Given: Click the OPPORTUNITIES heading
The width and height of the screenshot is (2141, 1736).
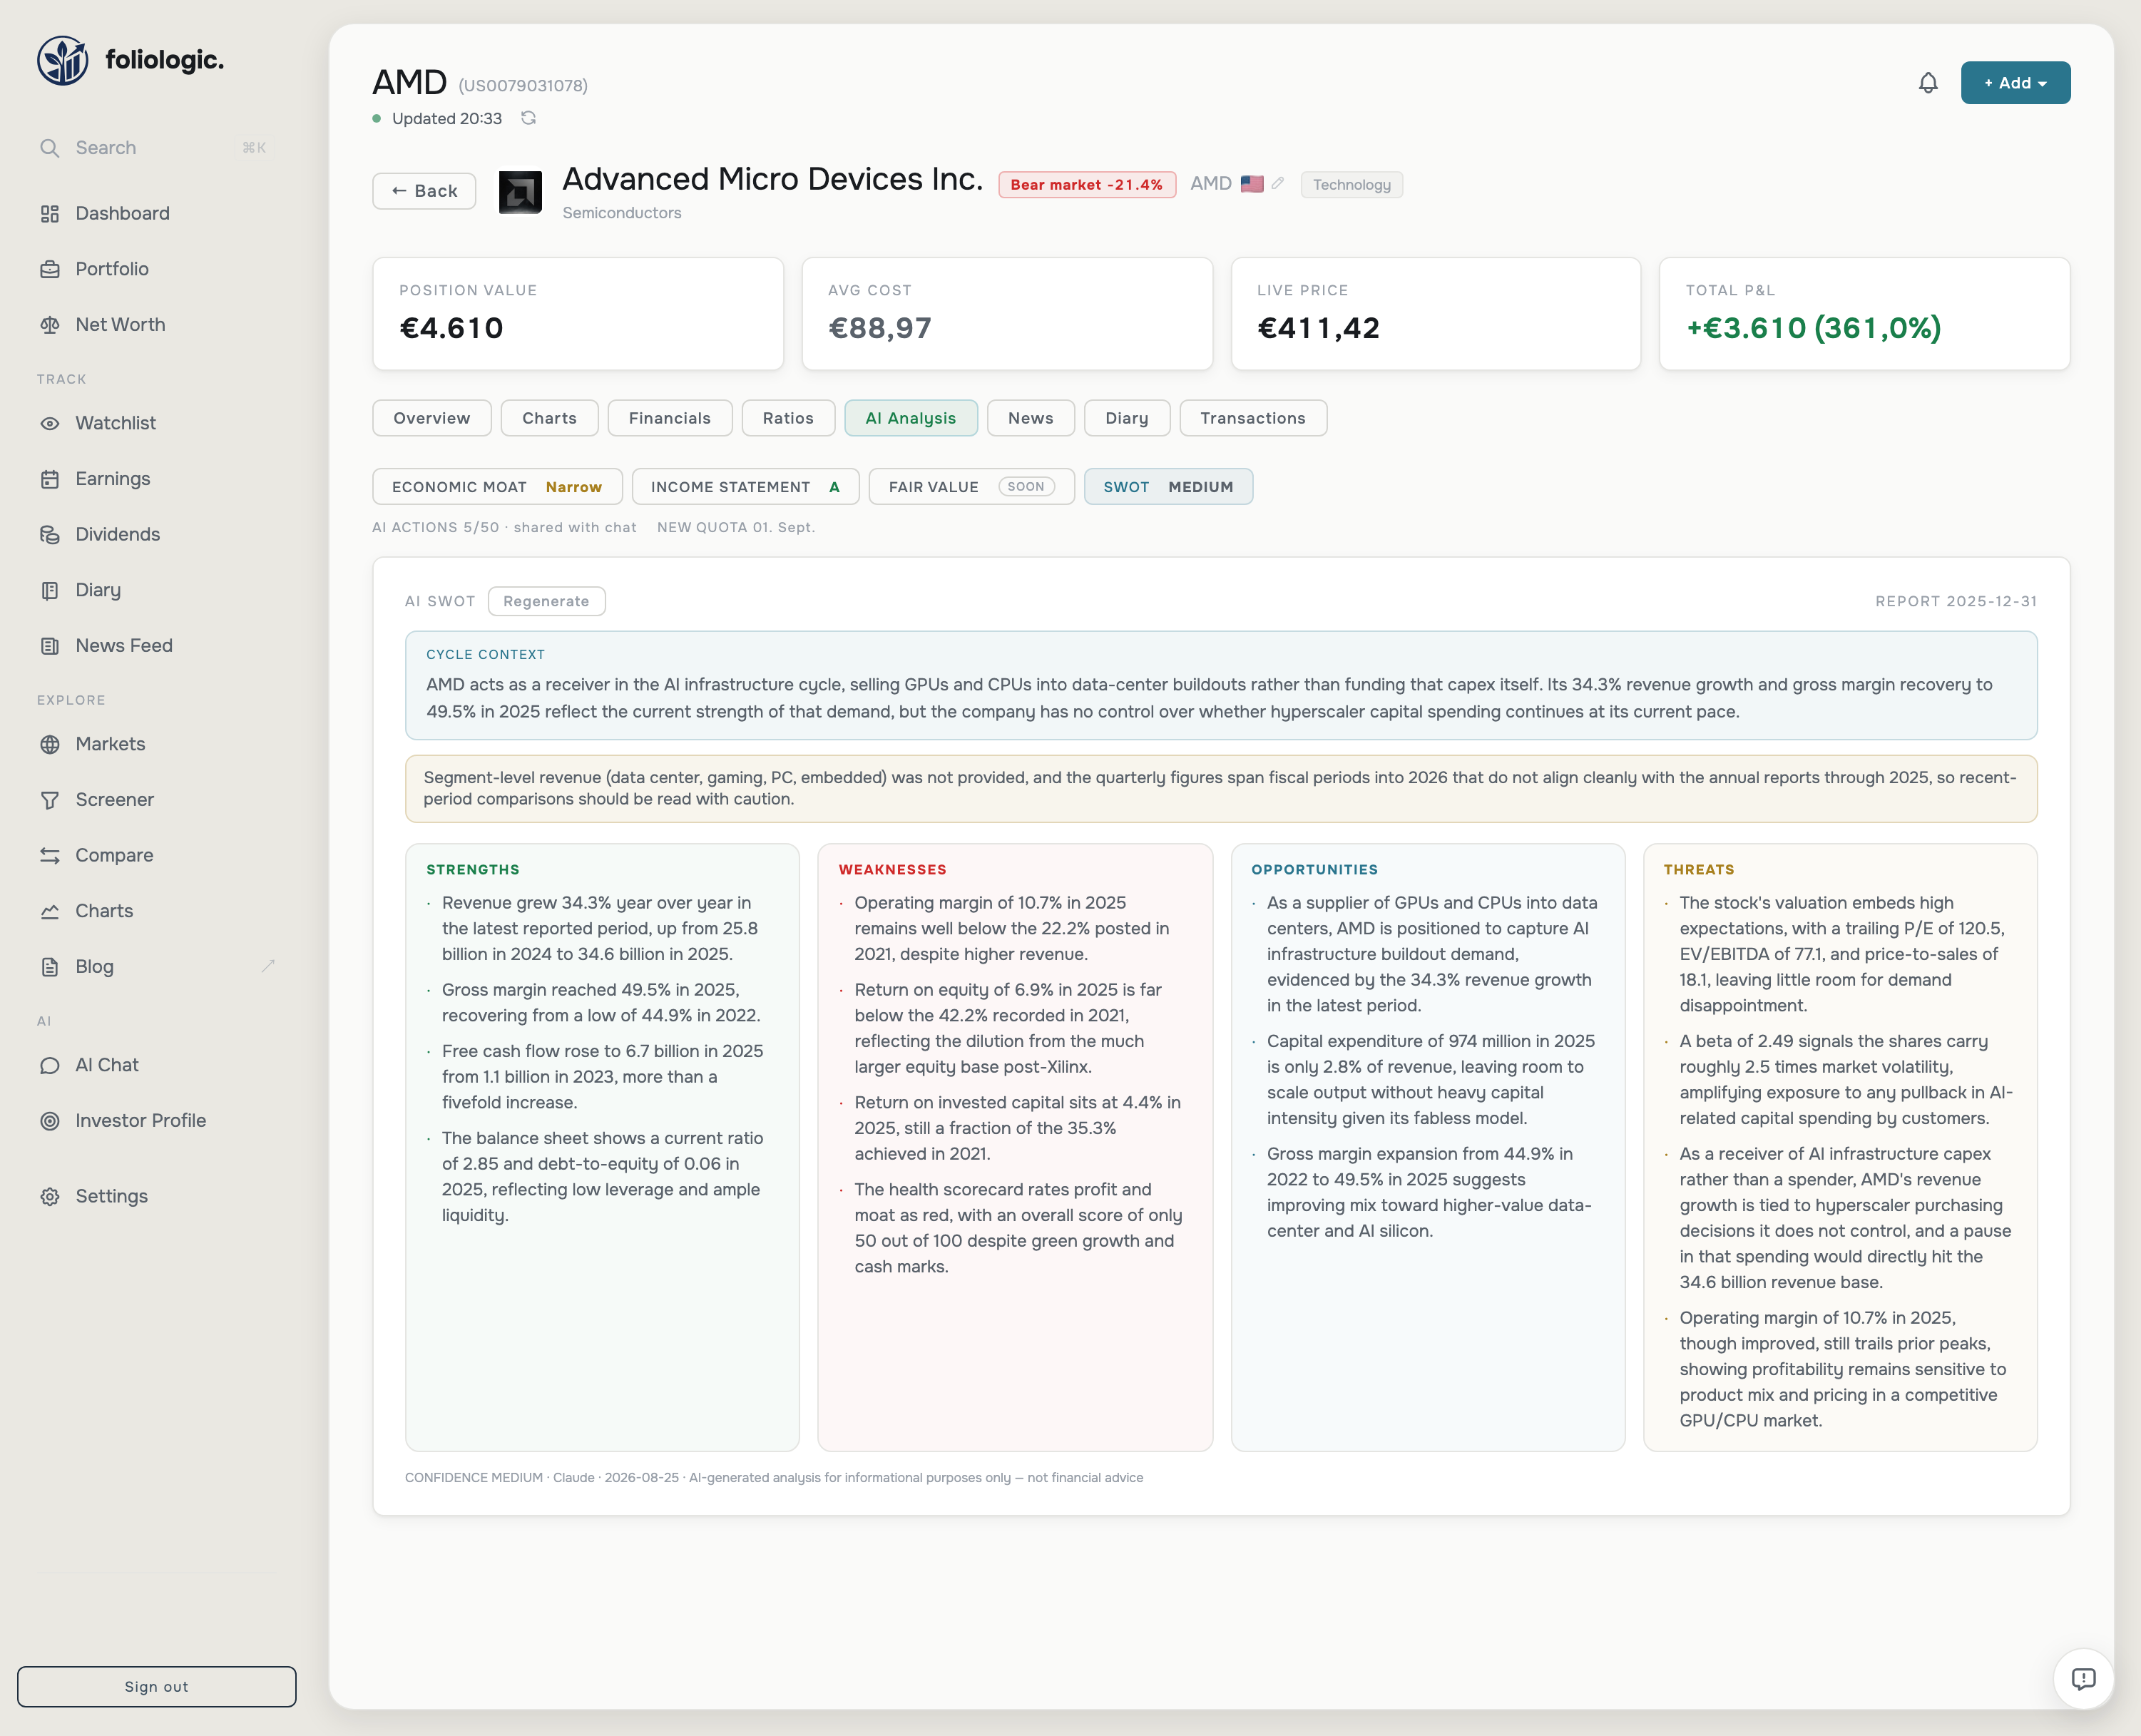Looking at the screenshot, I should [x=1314, y=870].
